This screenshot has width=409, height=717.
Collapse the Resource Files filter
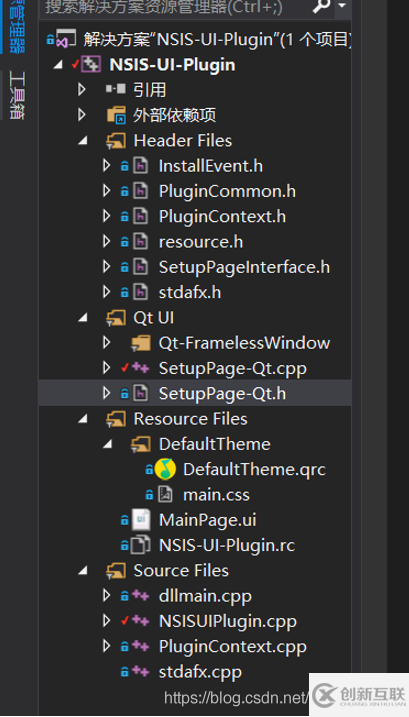[83, 419]
